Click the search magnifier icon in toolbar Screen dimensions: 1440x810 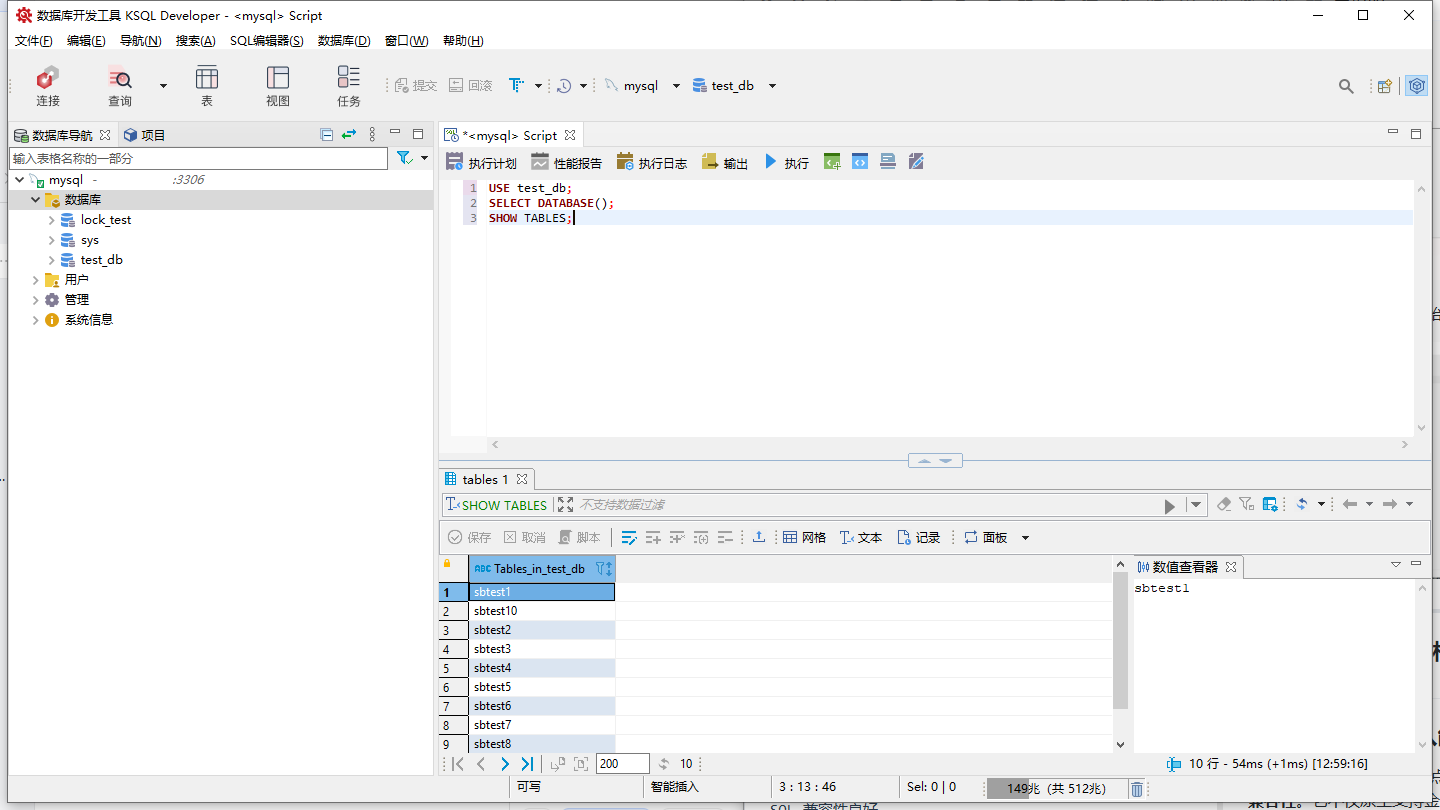point(1346,86)
